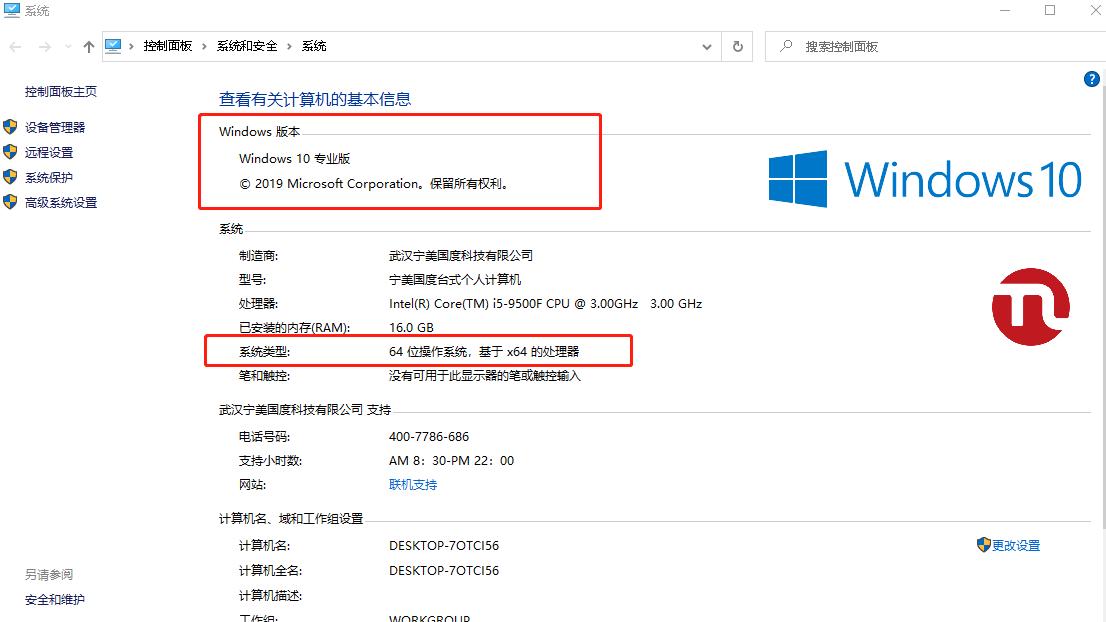The height and width of the screenshot is (622, 1106).
Task: Click shield icon beside 设备管理器
Action: pyautogui.click(x=10, y=127)
